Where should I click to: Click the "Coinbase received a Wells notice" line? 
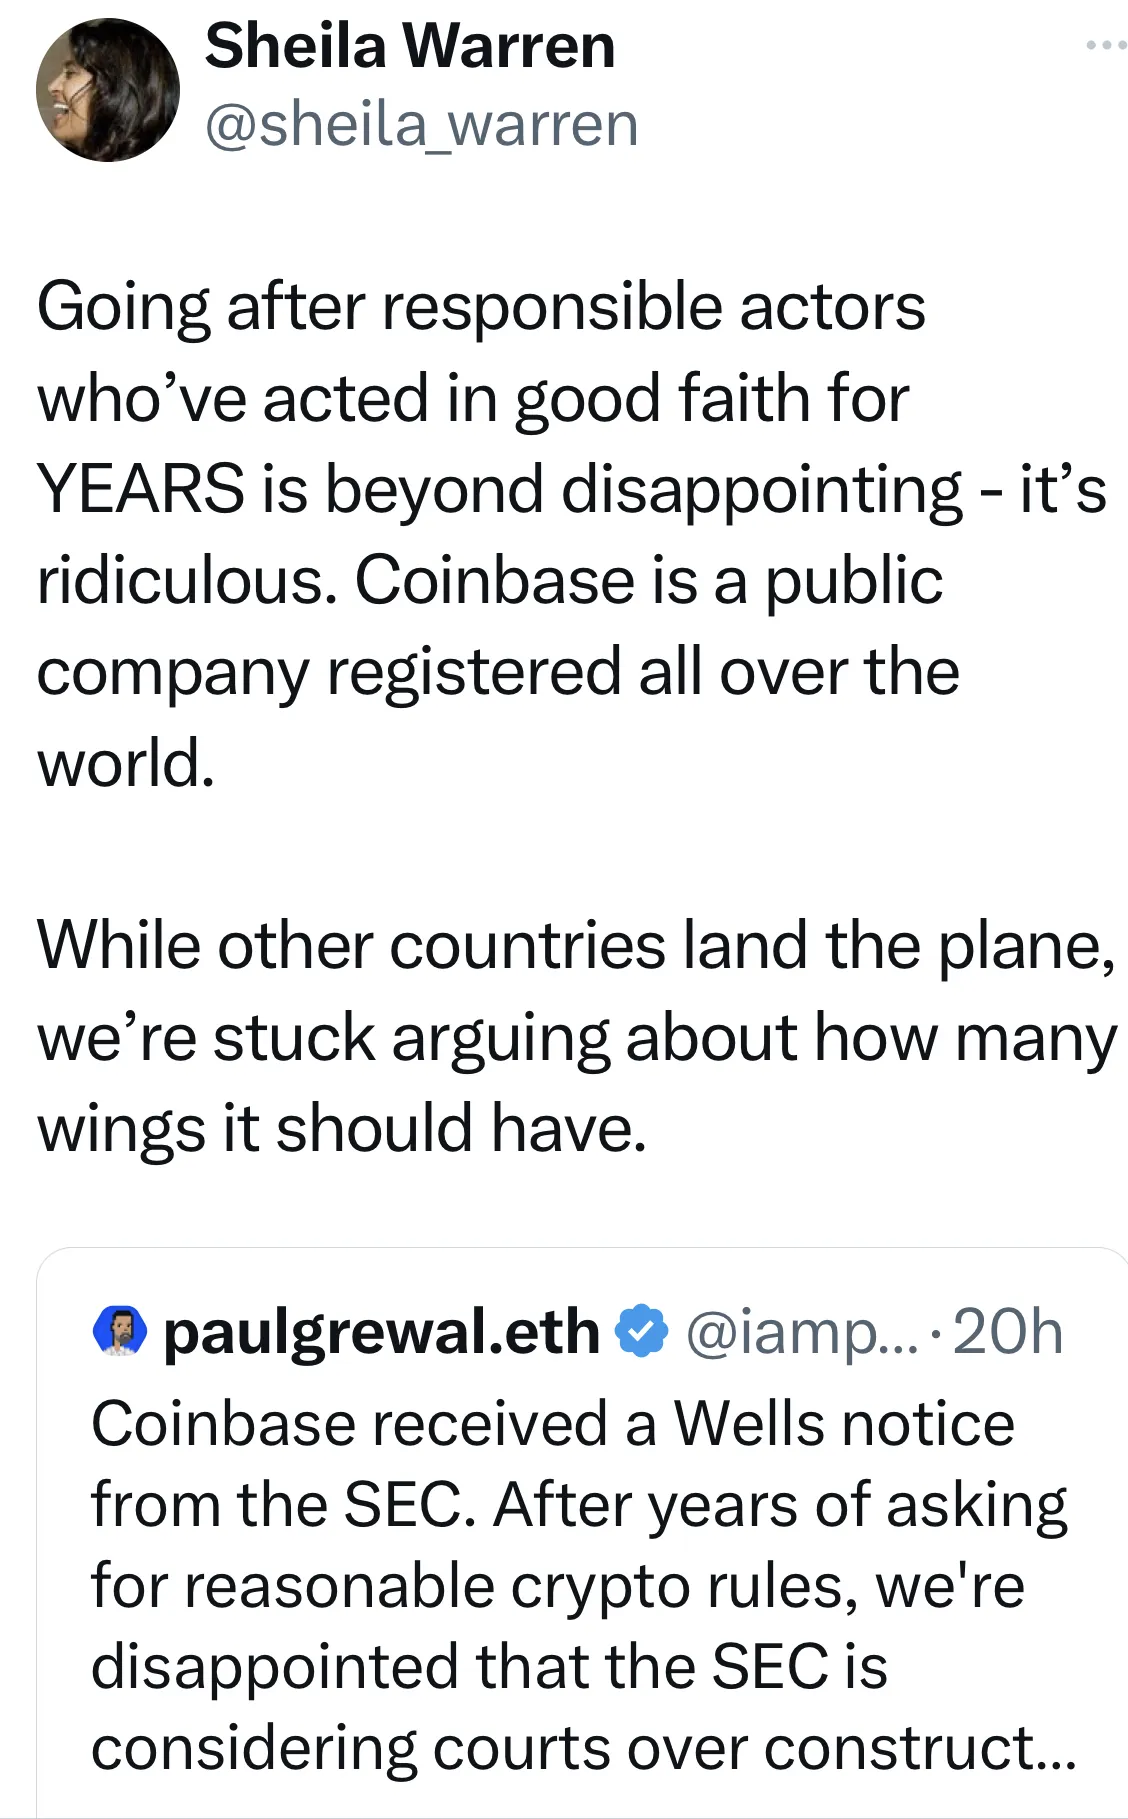tap(553, 1423)
